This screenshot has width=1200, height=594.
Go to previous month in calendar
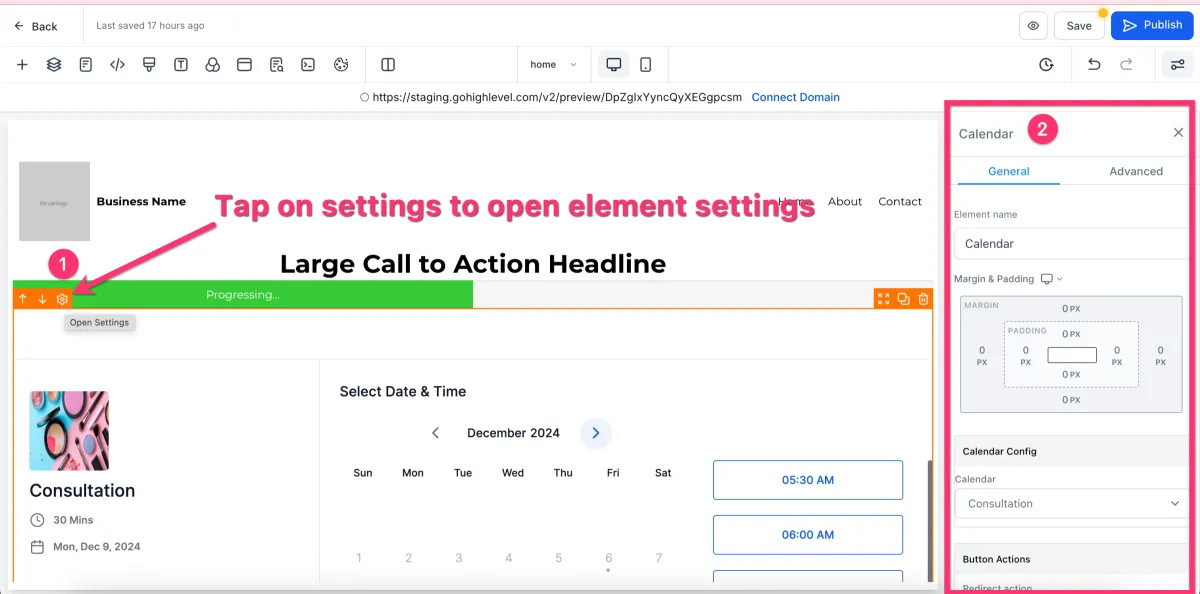[x=436, y=433]
